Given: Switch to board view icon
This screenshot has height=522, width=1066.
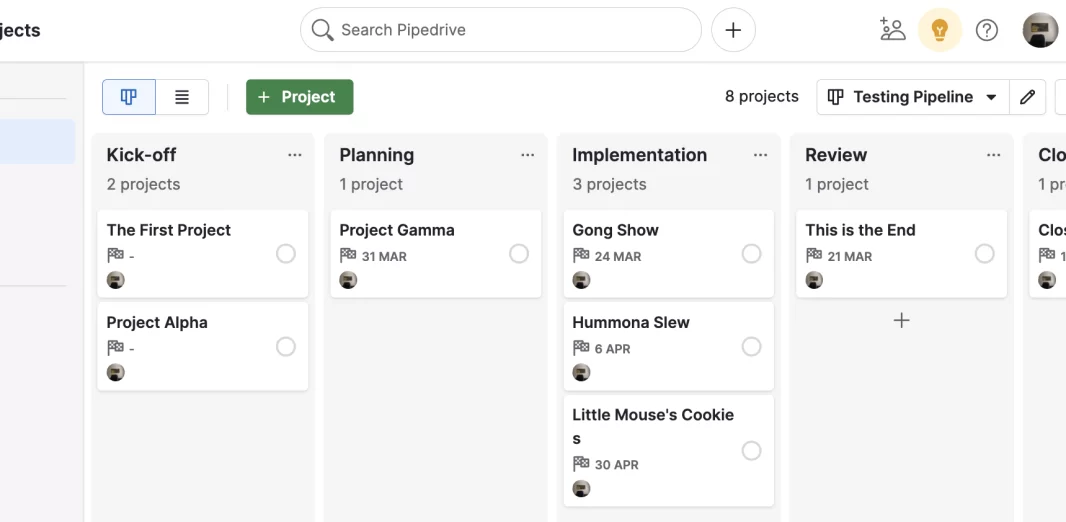Looking at the screenshot, I should pyautogui.click(x=128, y=97).
